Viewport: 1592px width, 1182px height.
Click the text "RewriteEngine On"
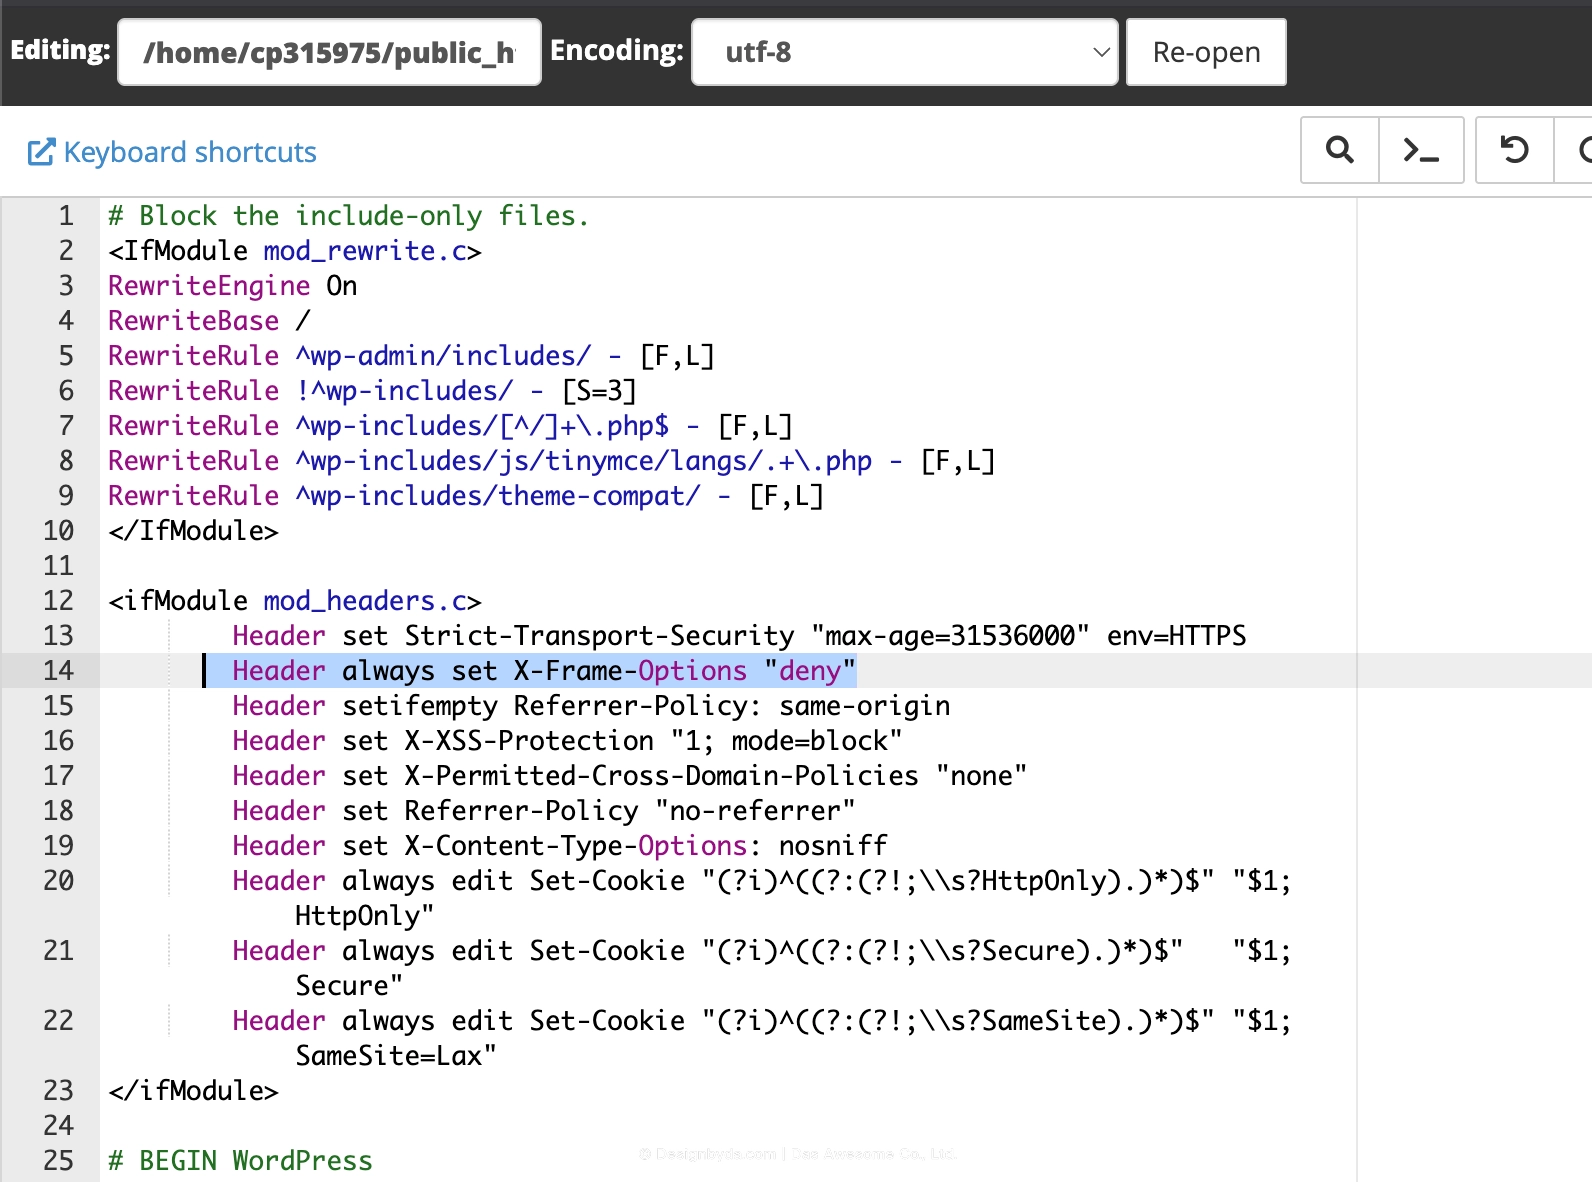[x=232, y=286]
